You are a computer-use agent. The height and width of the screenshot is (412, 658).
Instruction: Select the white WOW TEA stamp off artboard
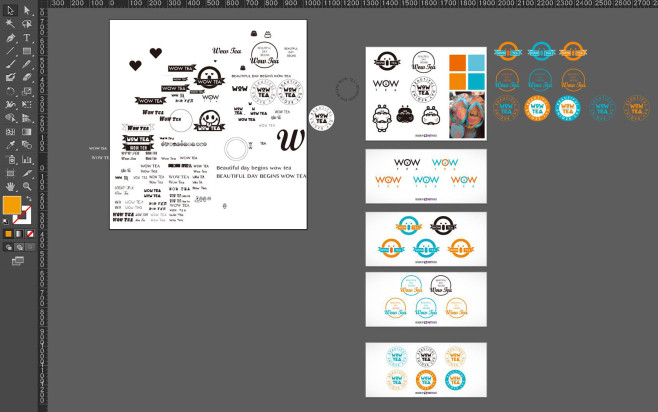click(321, 118)
